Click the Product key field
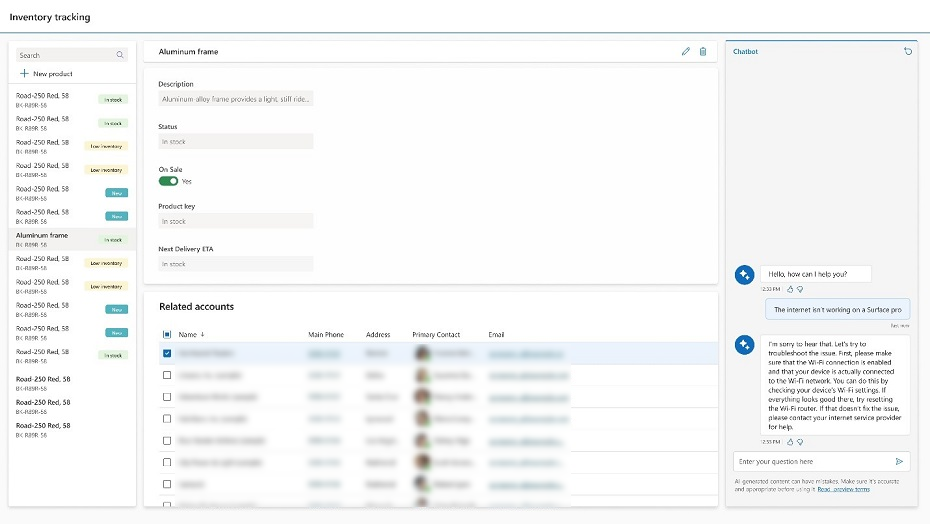Viewport: 930px width, 524px height. click(x=235, y=221)
